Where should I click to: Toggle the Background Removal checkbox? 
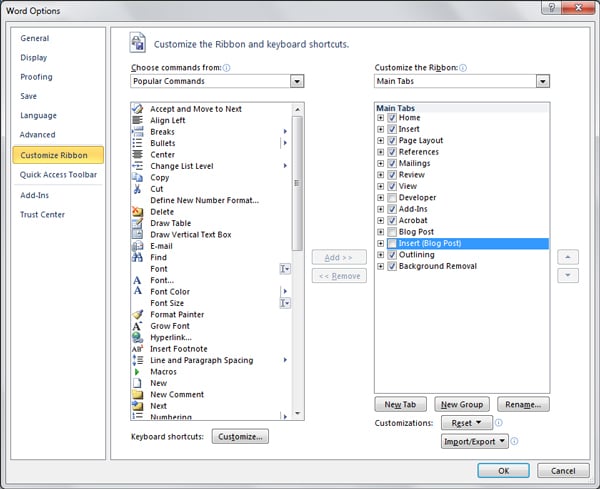tap(392, 266)
